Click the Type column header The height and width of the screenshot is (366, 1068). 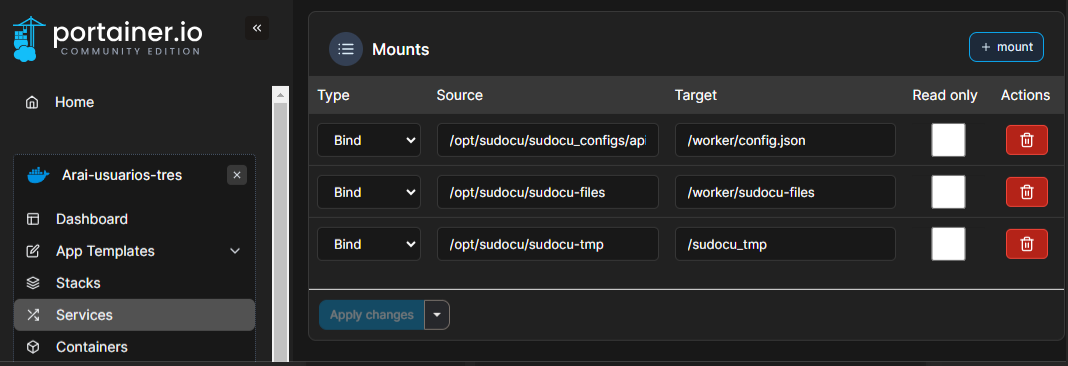[x=333, y=95]
